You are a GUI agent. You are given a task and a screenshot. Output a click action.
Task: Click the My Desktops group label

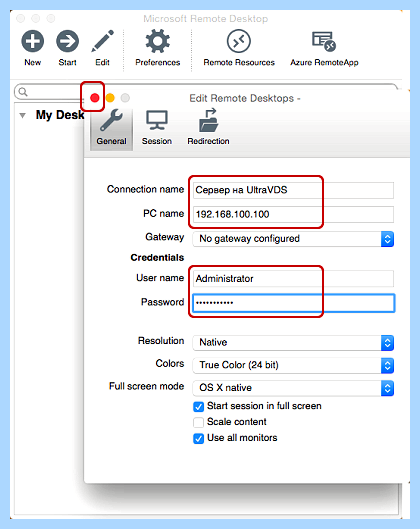coord(60,115)
